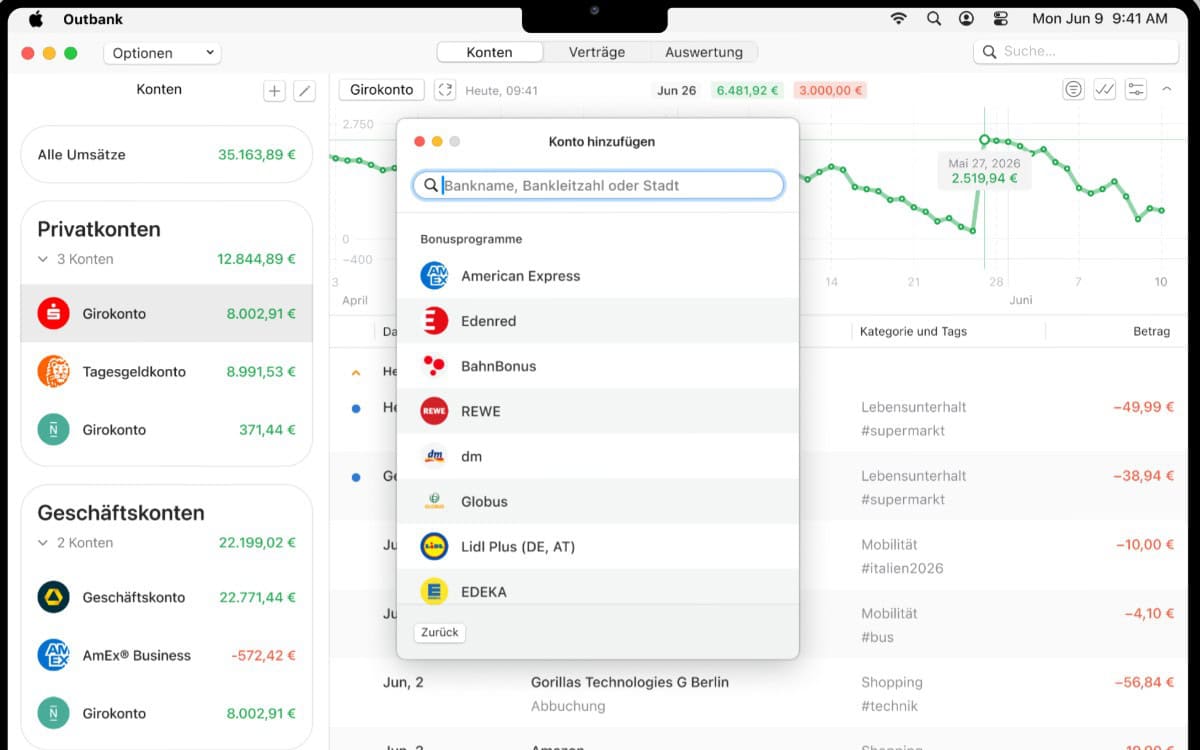
Task: Open the Wi-Fi menu bar icon
Action: (899, 18)
